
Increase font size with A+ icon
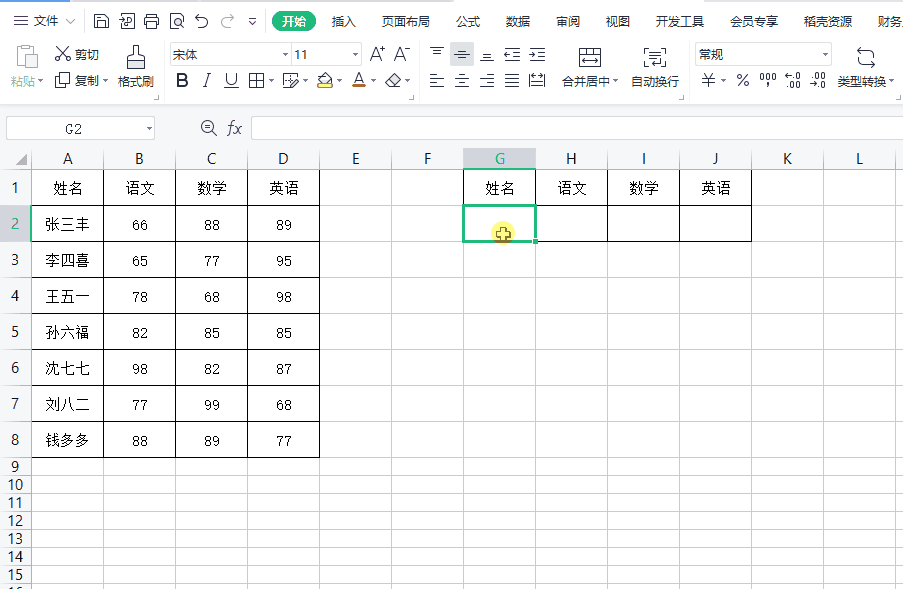click(377, 54)
